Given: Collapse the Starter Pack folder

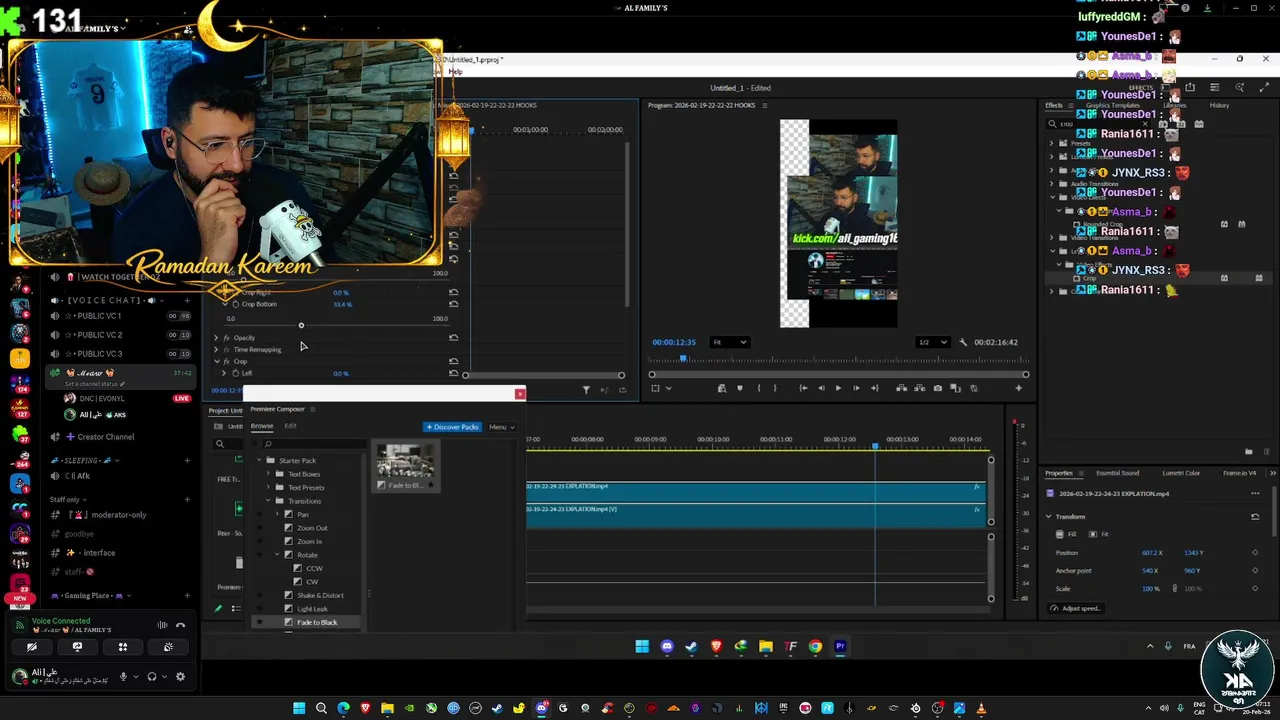Looking at the screenshot, I should [259, 461].
